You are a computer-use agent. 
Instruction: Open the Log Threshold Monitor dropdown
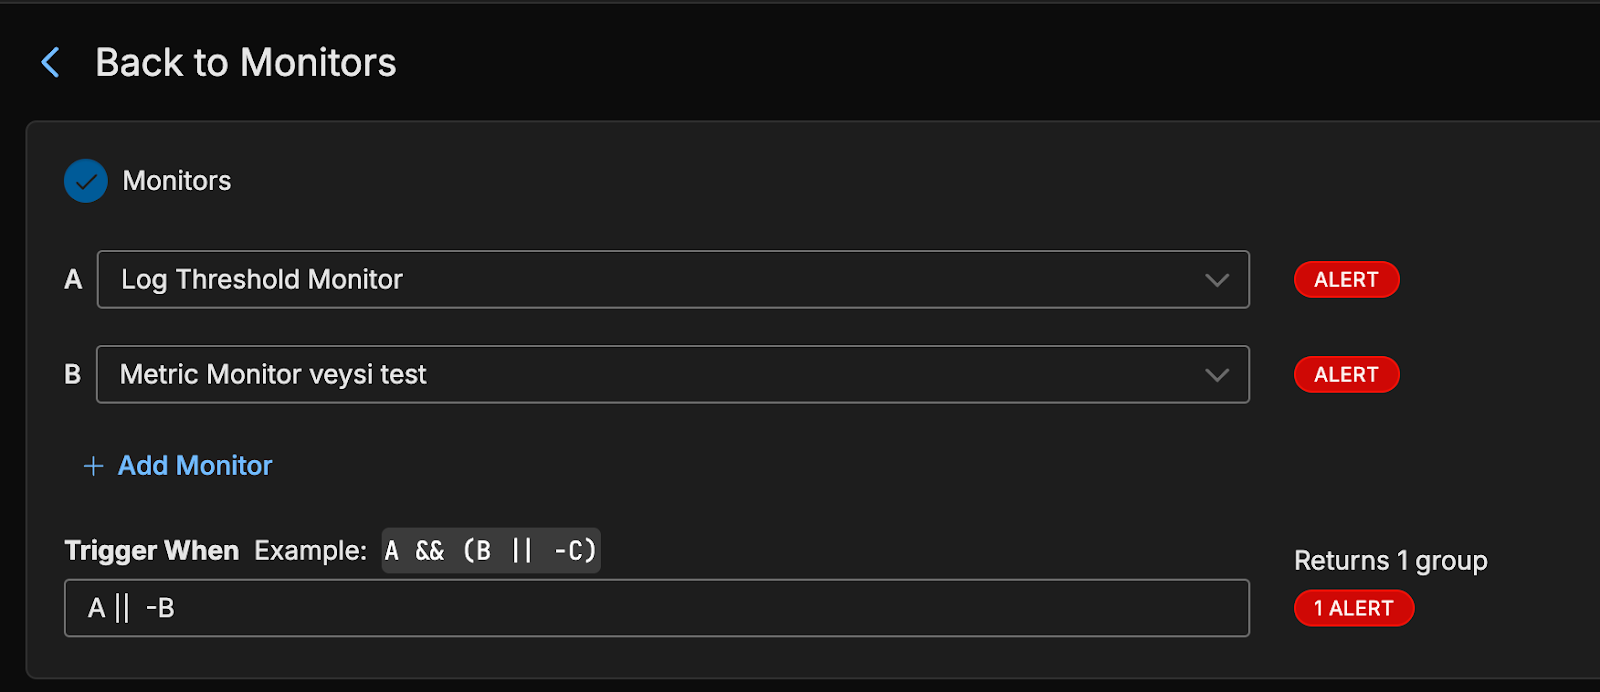click(x=650, y=279)
